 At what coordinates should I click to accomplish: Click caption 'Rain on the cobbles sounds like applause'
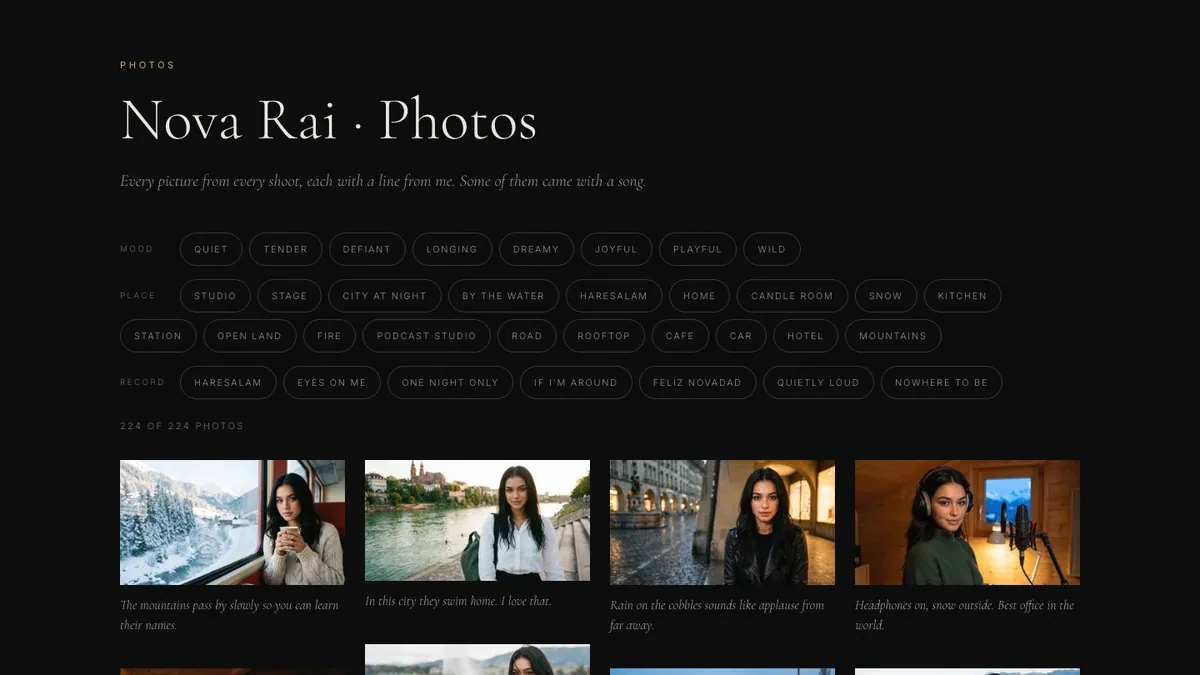pos(717,615)
